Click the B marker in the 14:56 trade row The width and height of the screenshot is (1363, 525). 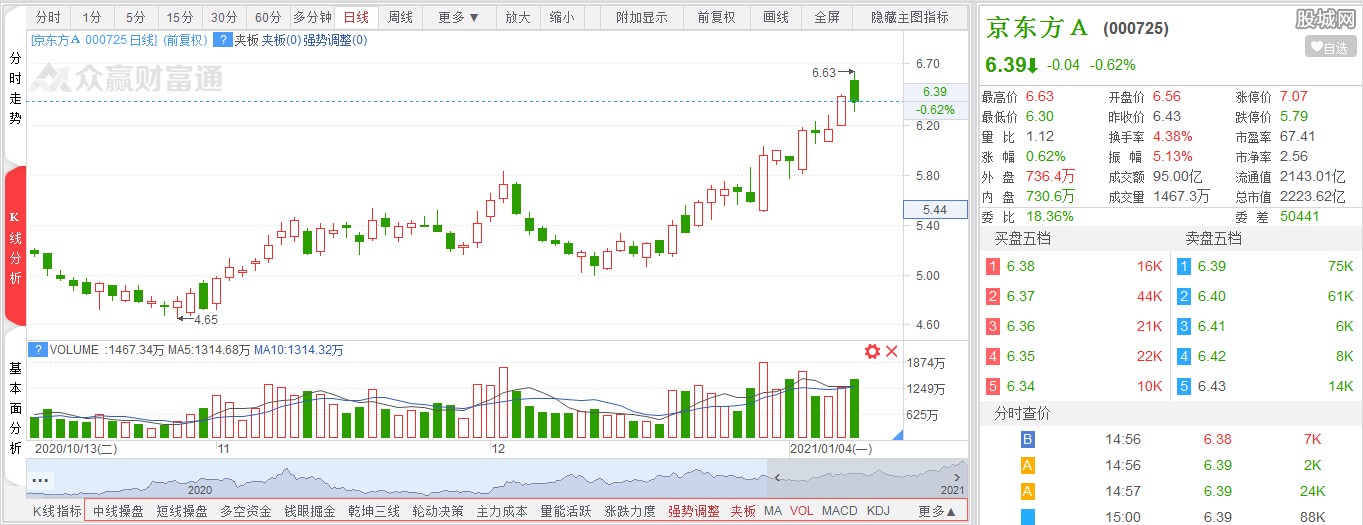(x=1026, y=439)
